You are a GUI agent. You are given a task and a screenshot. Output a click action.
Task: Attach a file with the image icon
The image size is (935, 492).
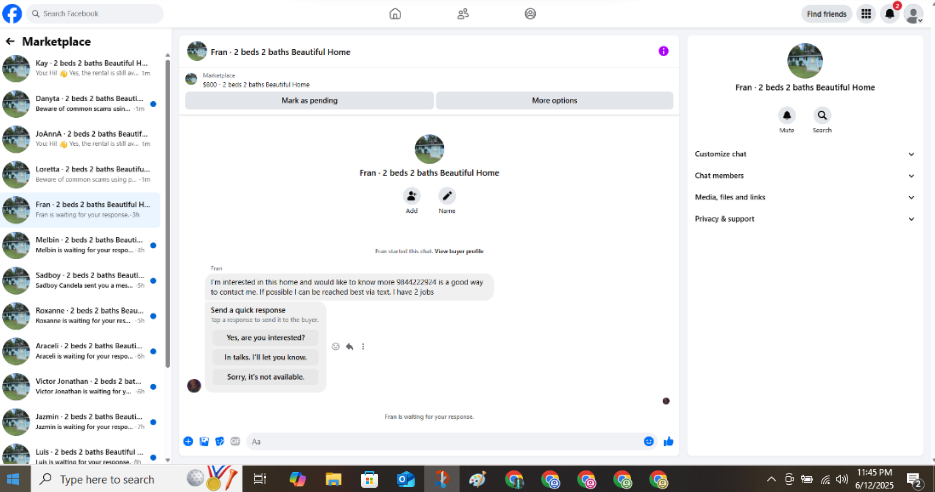[204, 441]
